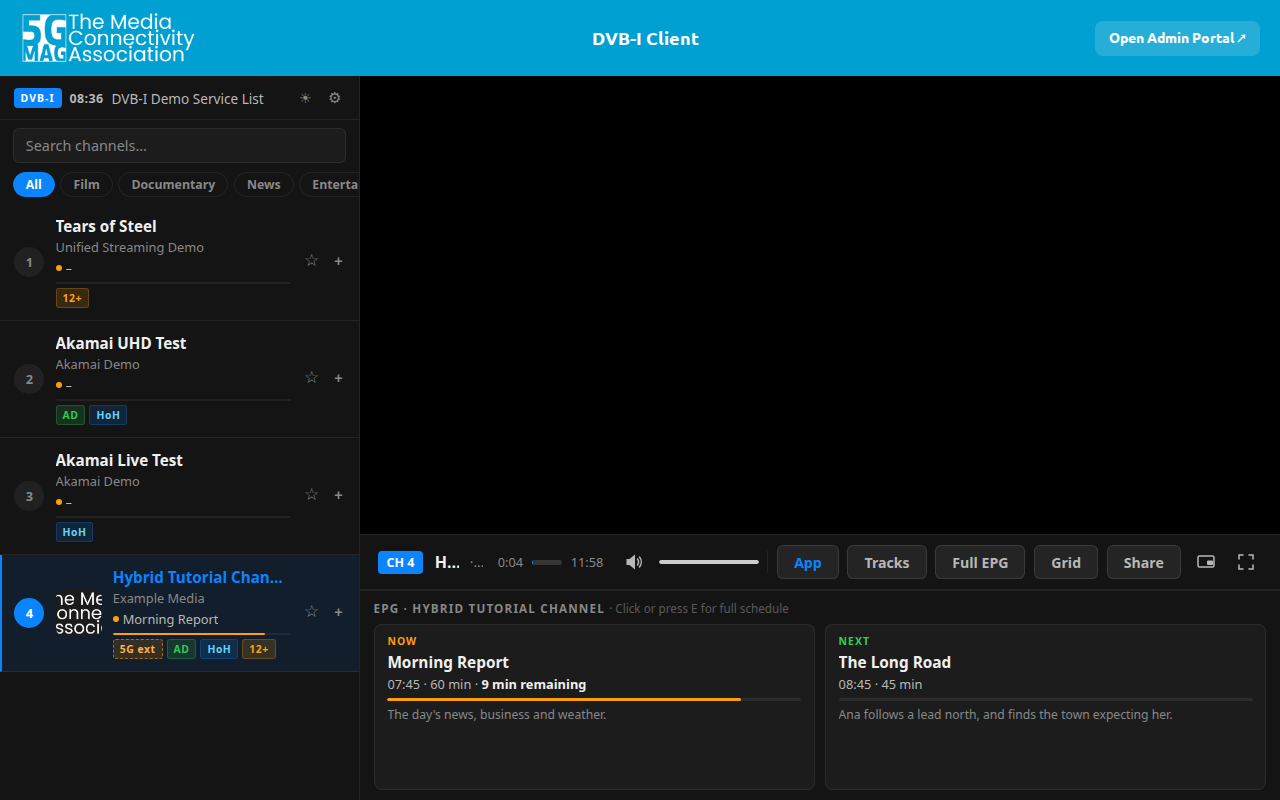The width and height of the screenshot is (1280, 800).
Task: Toggle the App button in player bar
Action: (x=807, y=562)
